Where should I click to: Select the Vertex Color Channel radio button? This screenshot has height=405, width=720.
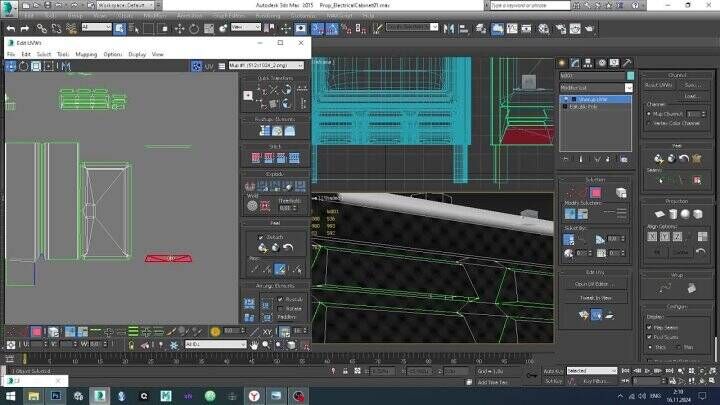(x=649, y=124)
